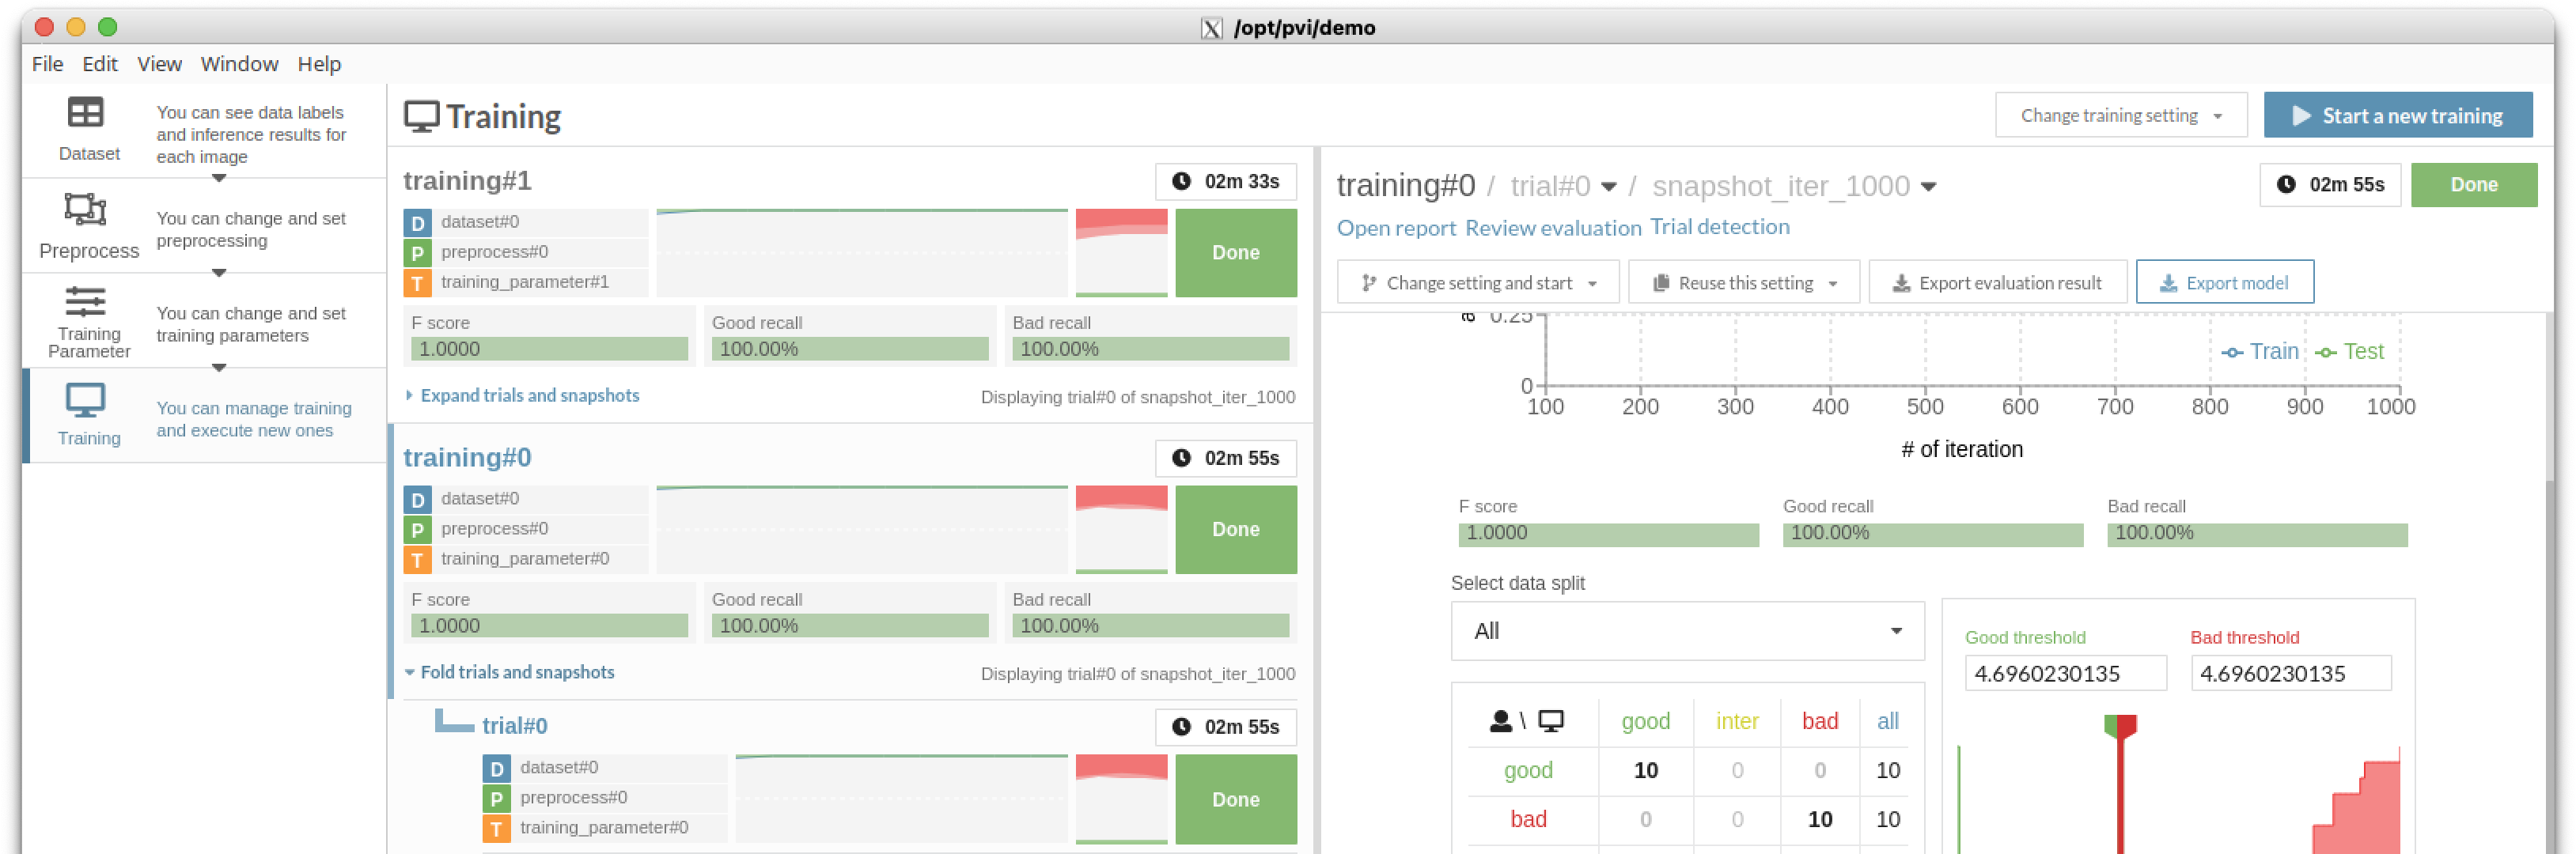Click green P icon for training#0 preprocess#0
The height and width of the screenshot is (854, 2576).
(417, 530)
